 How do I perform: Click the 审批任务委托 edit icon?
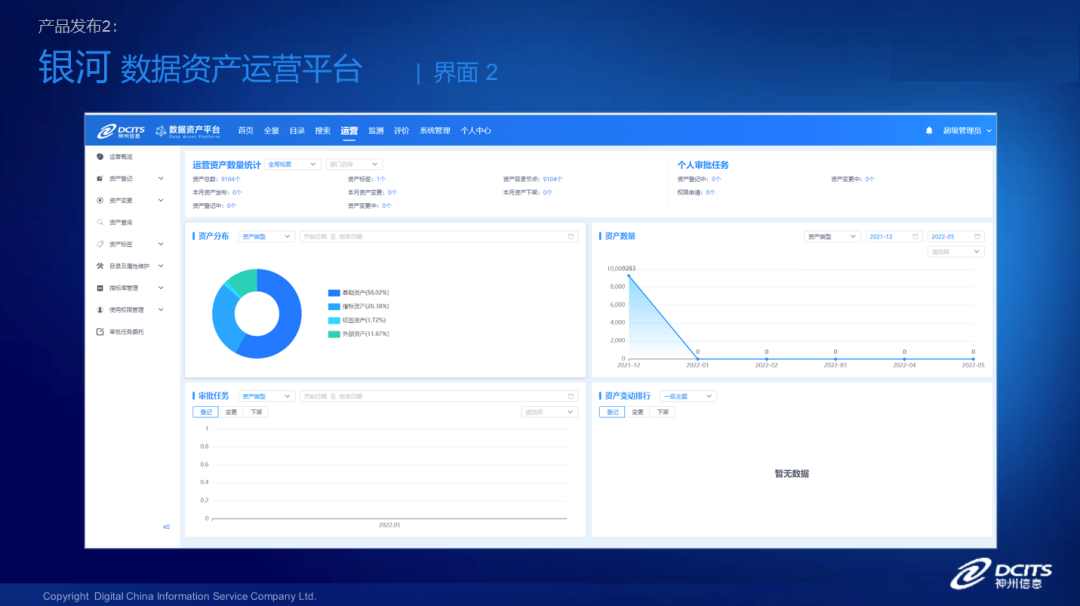coord(100,332)
